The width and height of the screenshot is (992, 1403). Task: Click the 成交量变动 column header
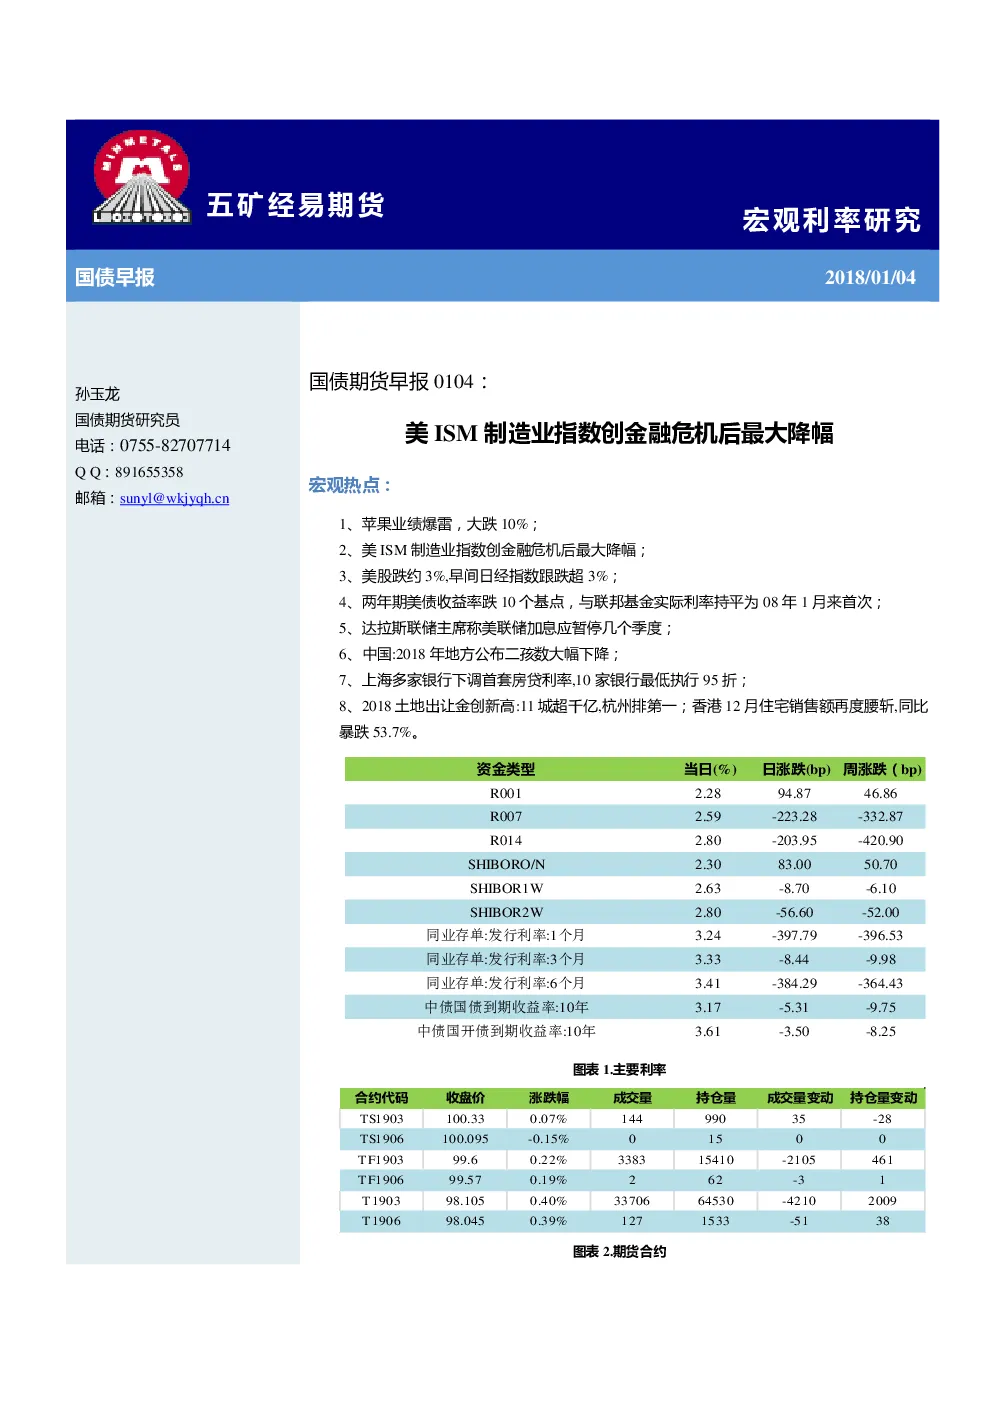click(x=799, y=1098)
